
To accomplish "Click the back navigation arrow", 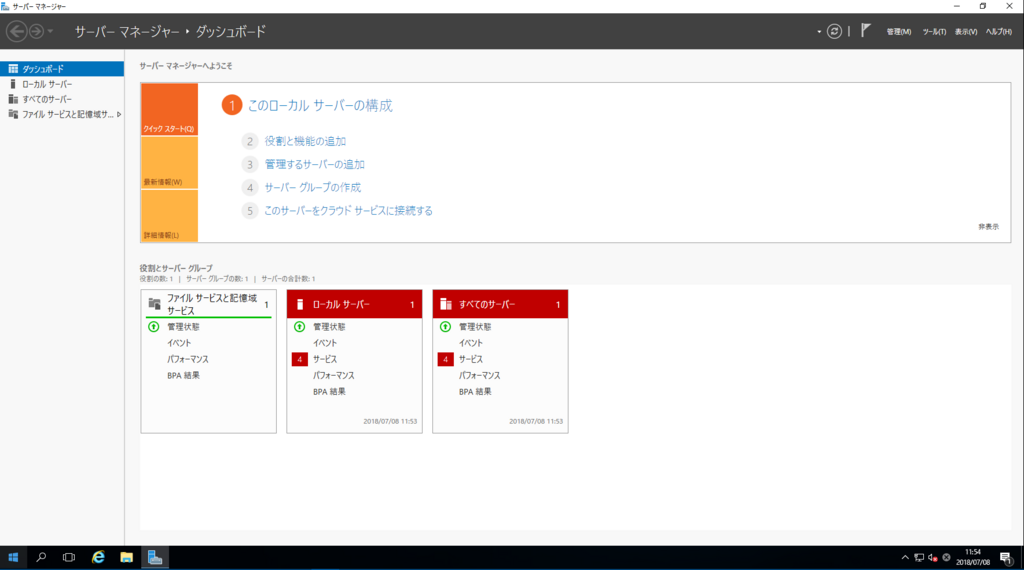I will [17, 31].
